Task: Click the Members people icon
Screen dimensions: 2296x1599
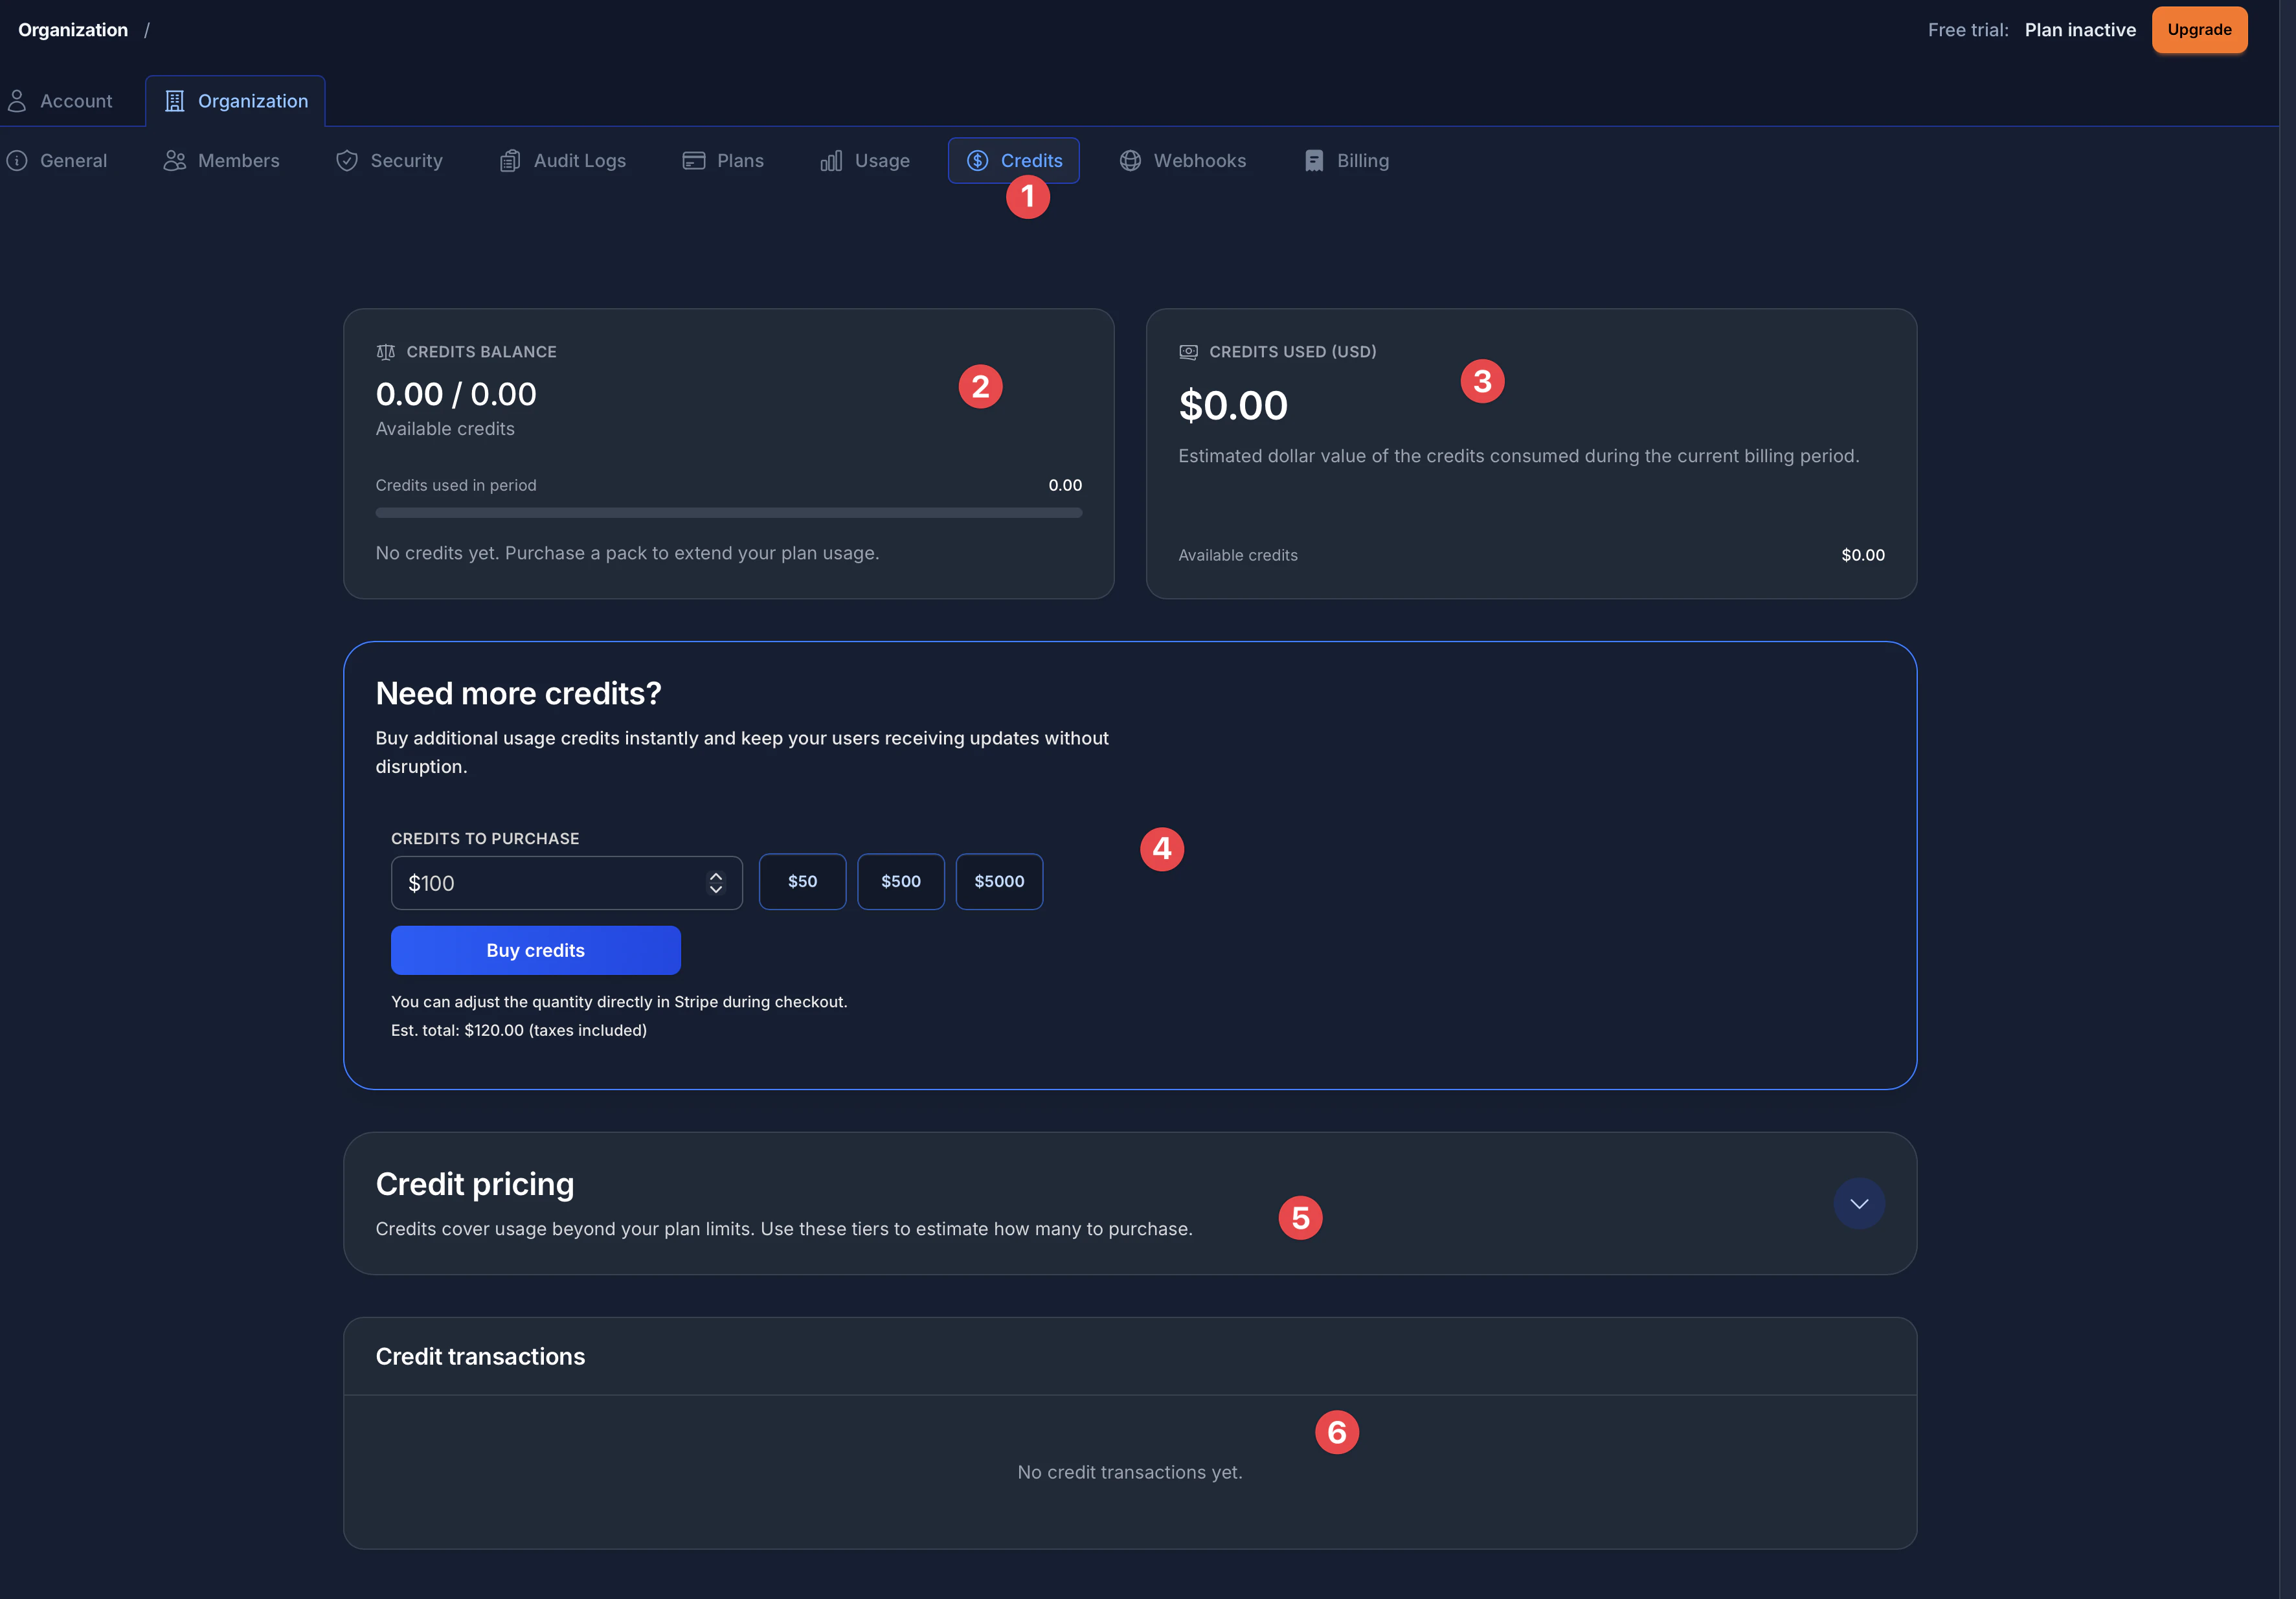Action: click(x=173, y=160)
